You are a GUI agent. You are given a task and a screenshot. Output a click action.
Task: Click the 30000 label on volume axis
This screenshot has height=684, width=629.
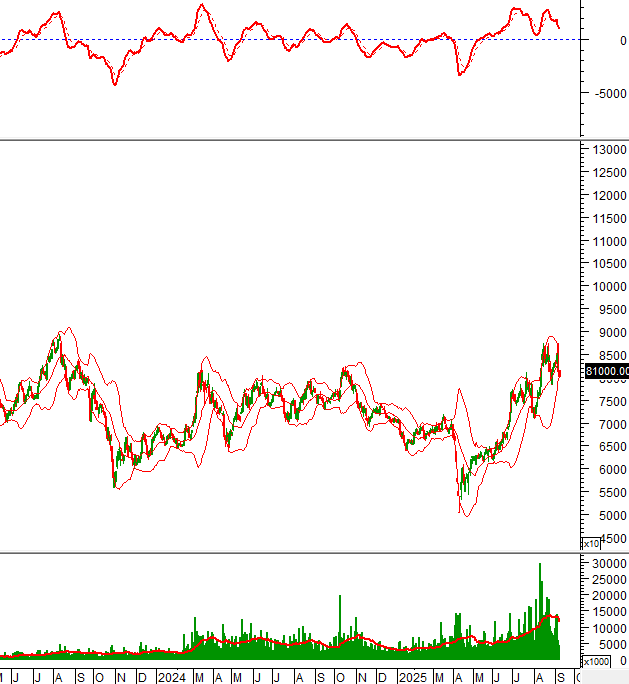[x=607, y=564]
